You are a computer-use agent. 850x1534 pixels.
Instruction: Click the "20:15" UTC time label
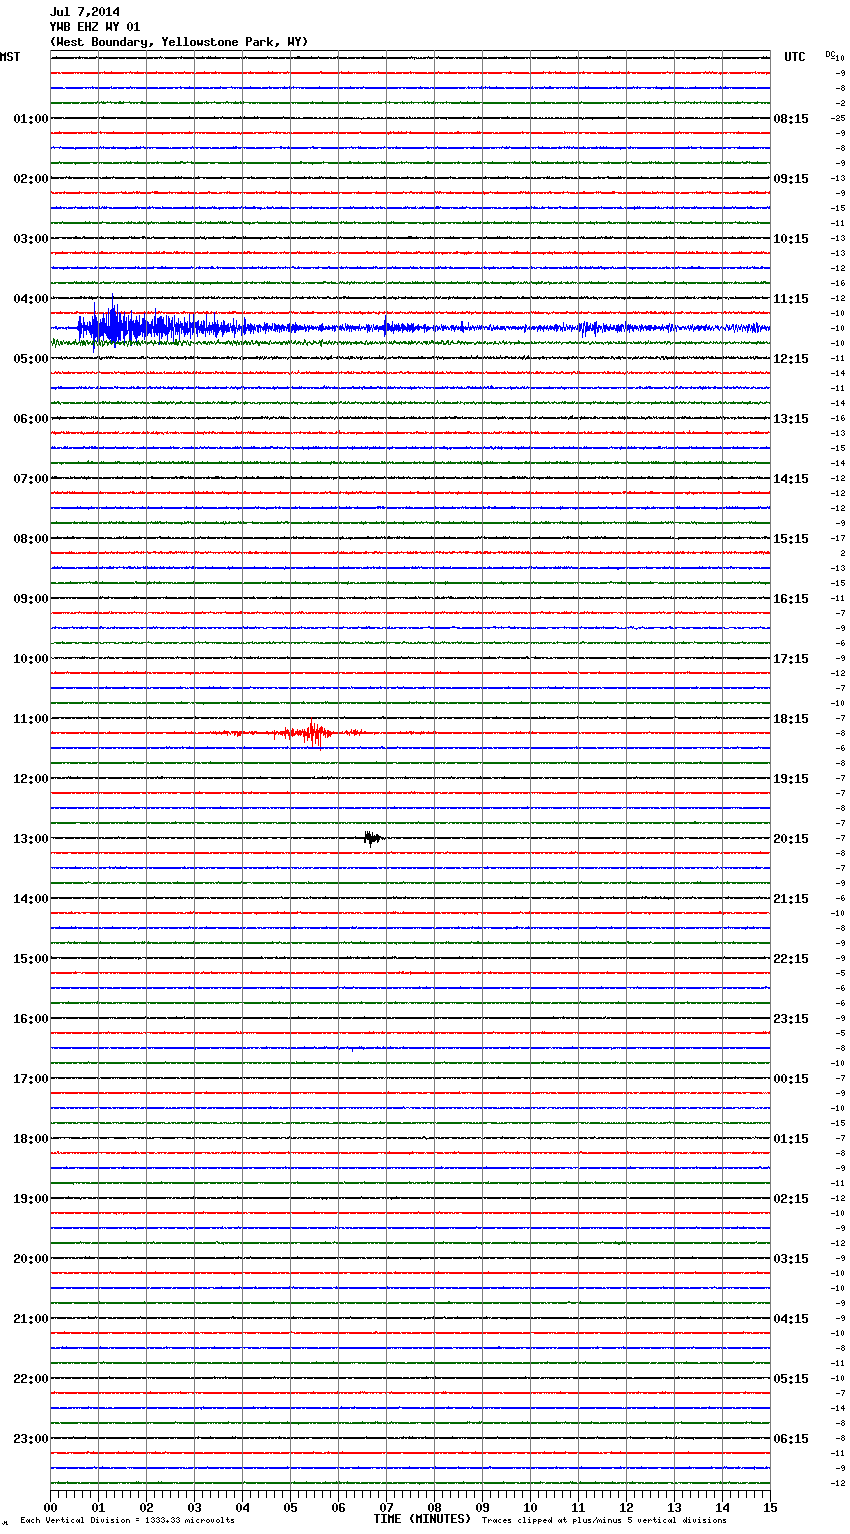791,839
